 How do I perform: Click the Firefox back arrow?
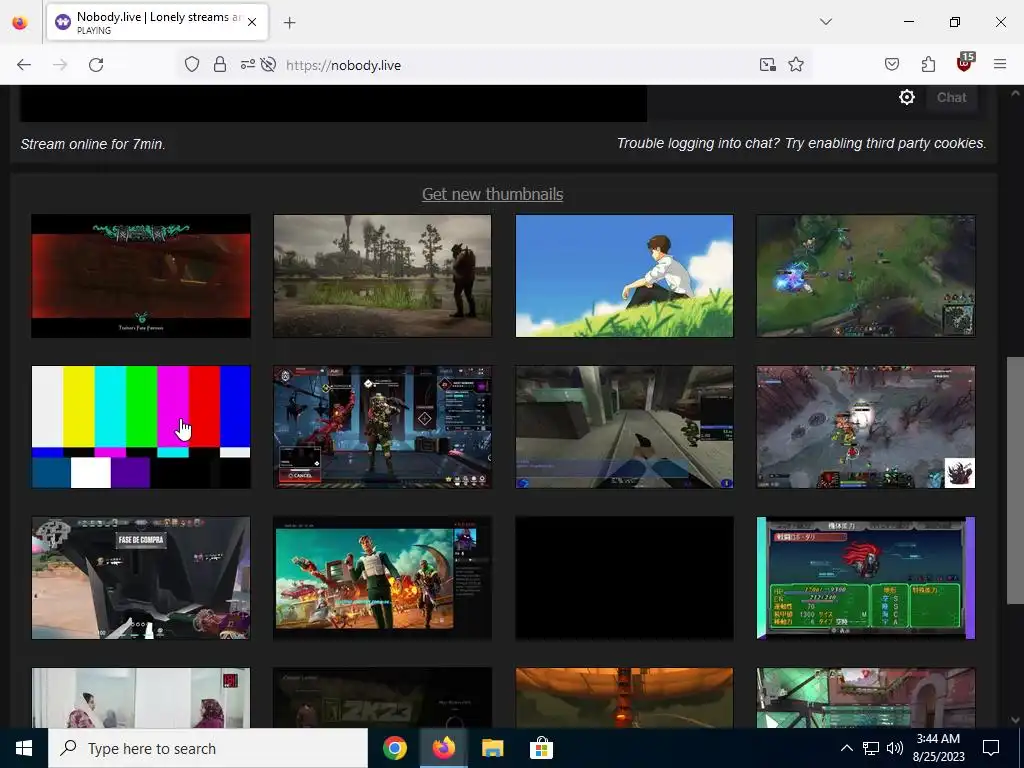[x=24, y=65]
